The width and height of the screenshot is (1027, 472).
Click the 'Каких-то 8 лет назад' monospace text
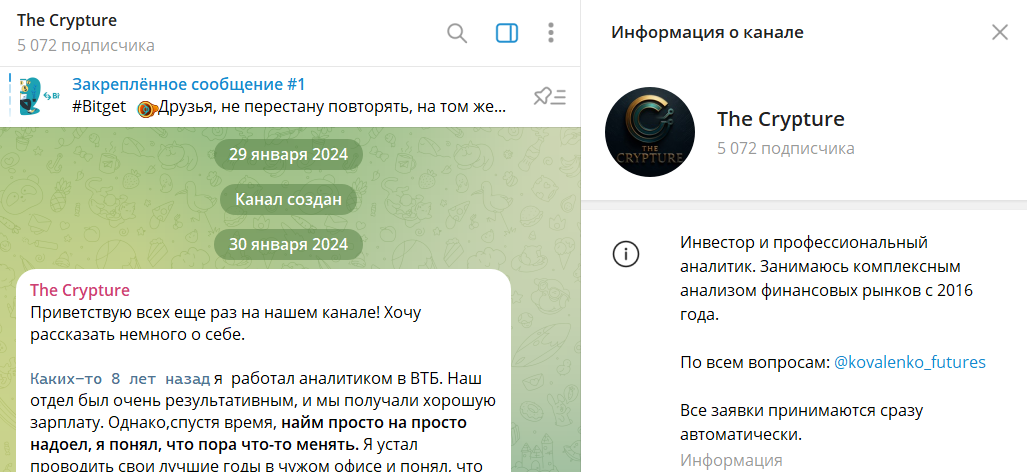pos(121,378)
